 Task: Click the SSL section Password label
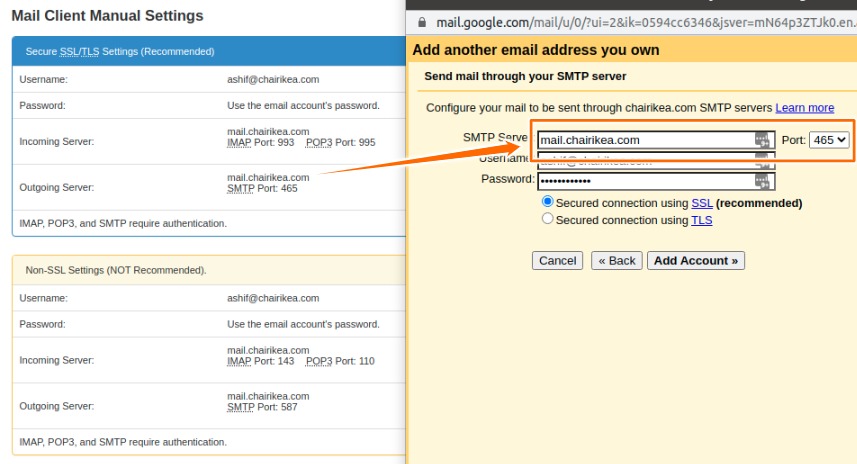tap(42, 105)
